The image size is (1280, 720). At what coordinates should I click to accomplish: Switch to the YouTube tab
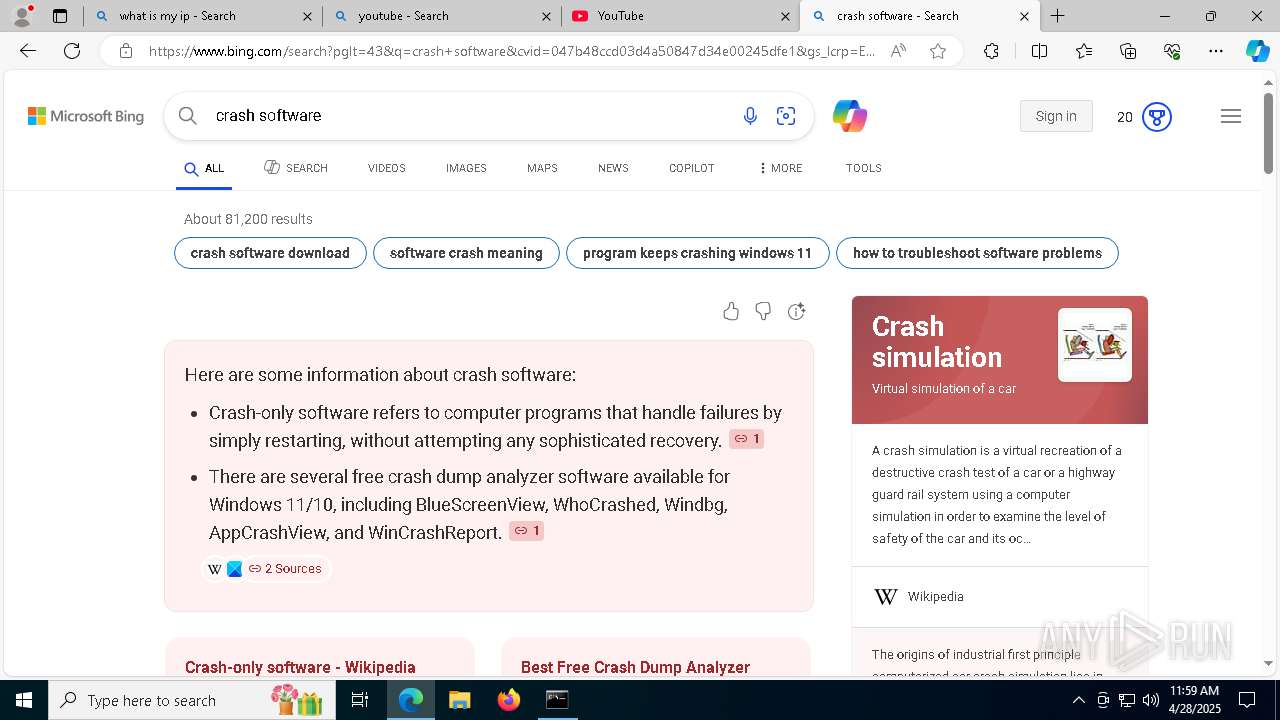(681, 16)
